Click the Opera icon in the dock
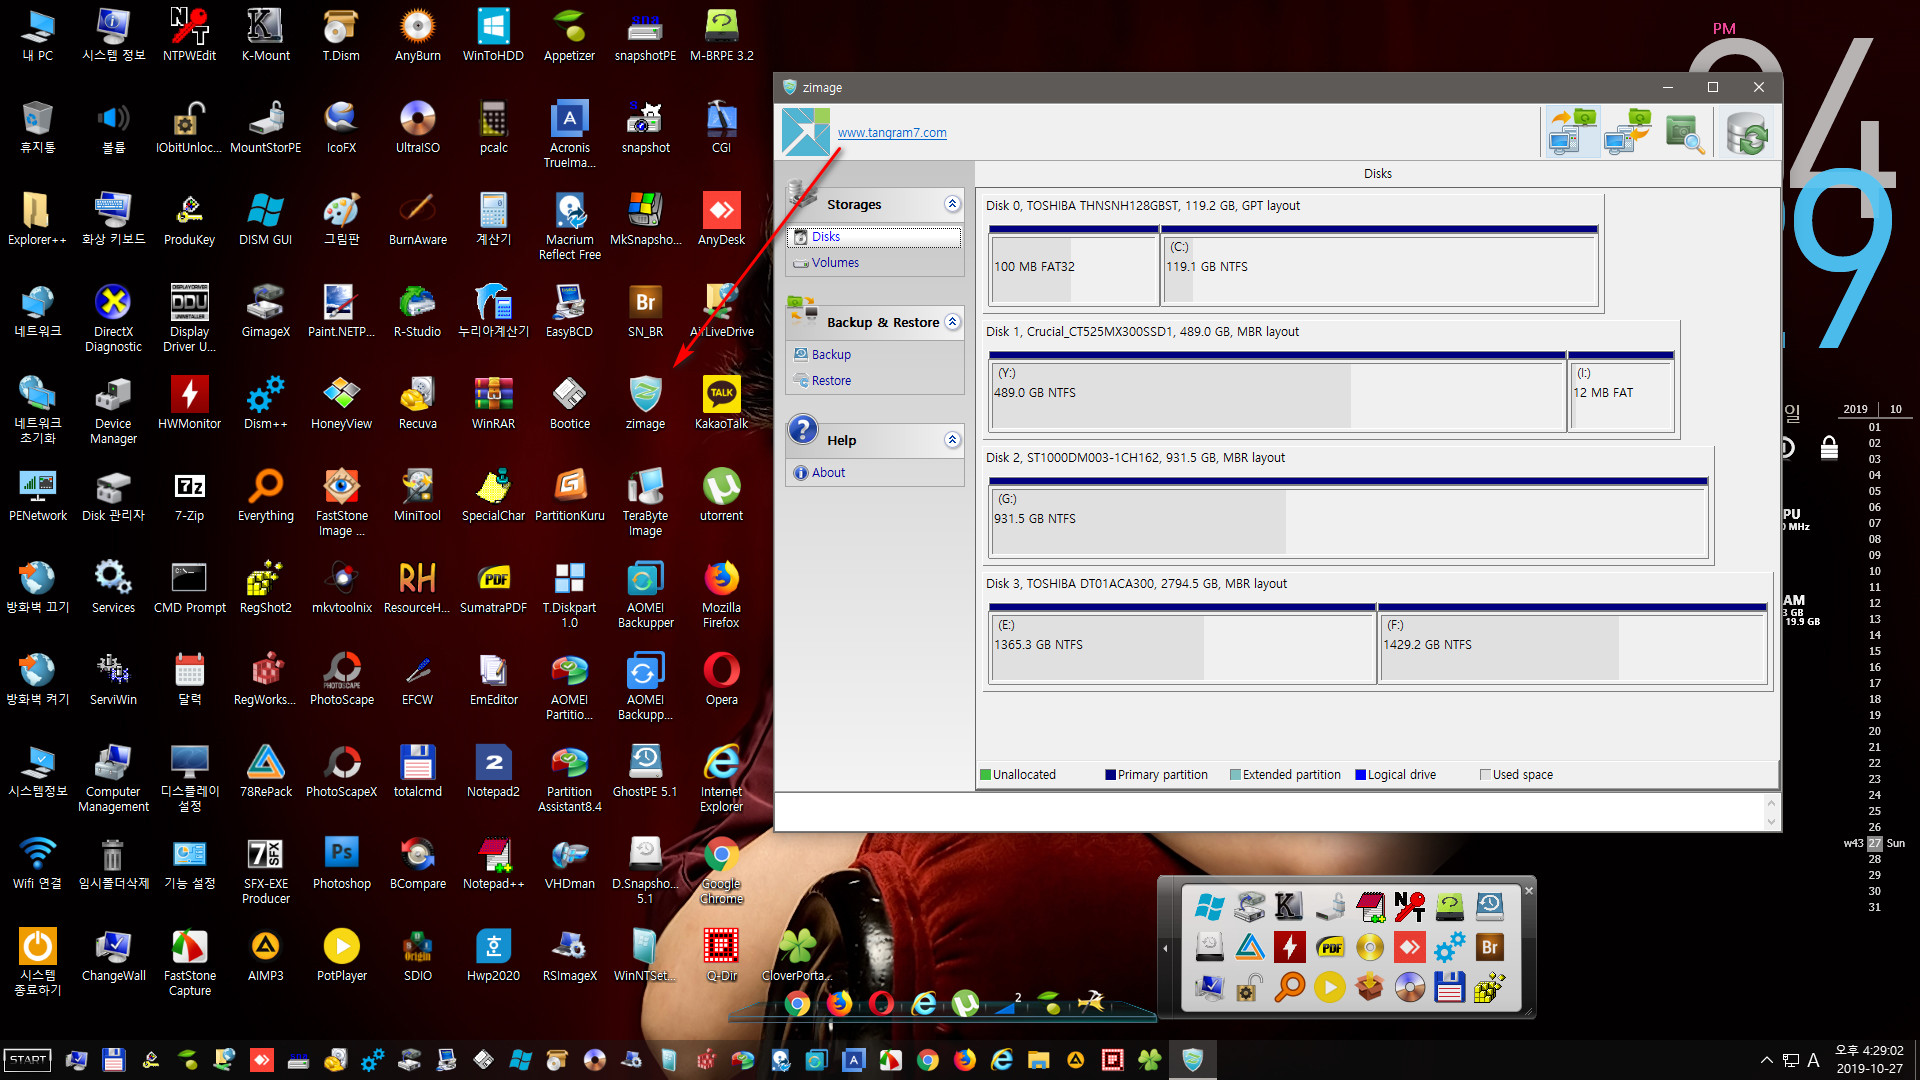Viewport: 1920px width, 1080px height. pos(881,1002)
